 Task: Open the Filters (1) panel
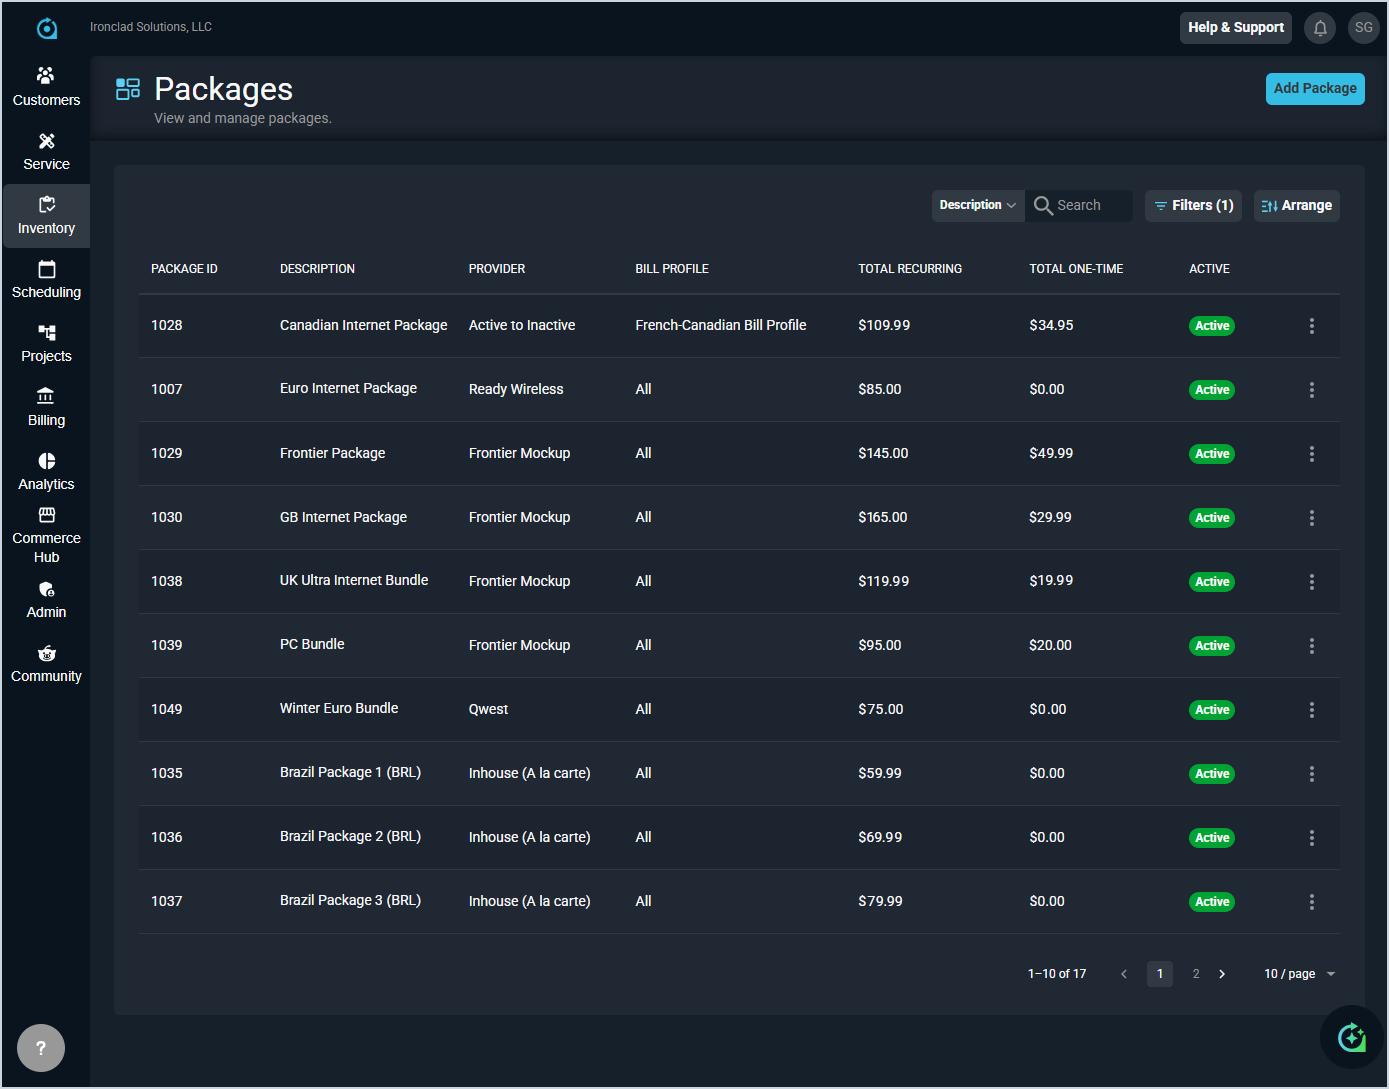[x=1193, y=205]
